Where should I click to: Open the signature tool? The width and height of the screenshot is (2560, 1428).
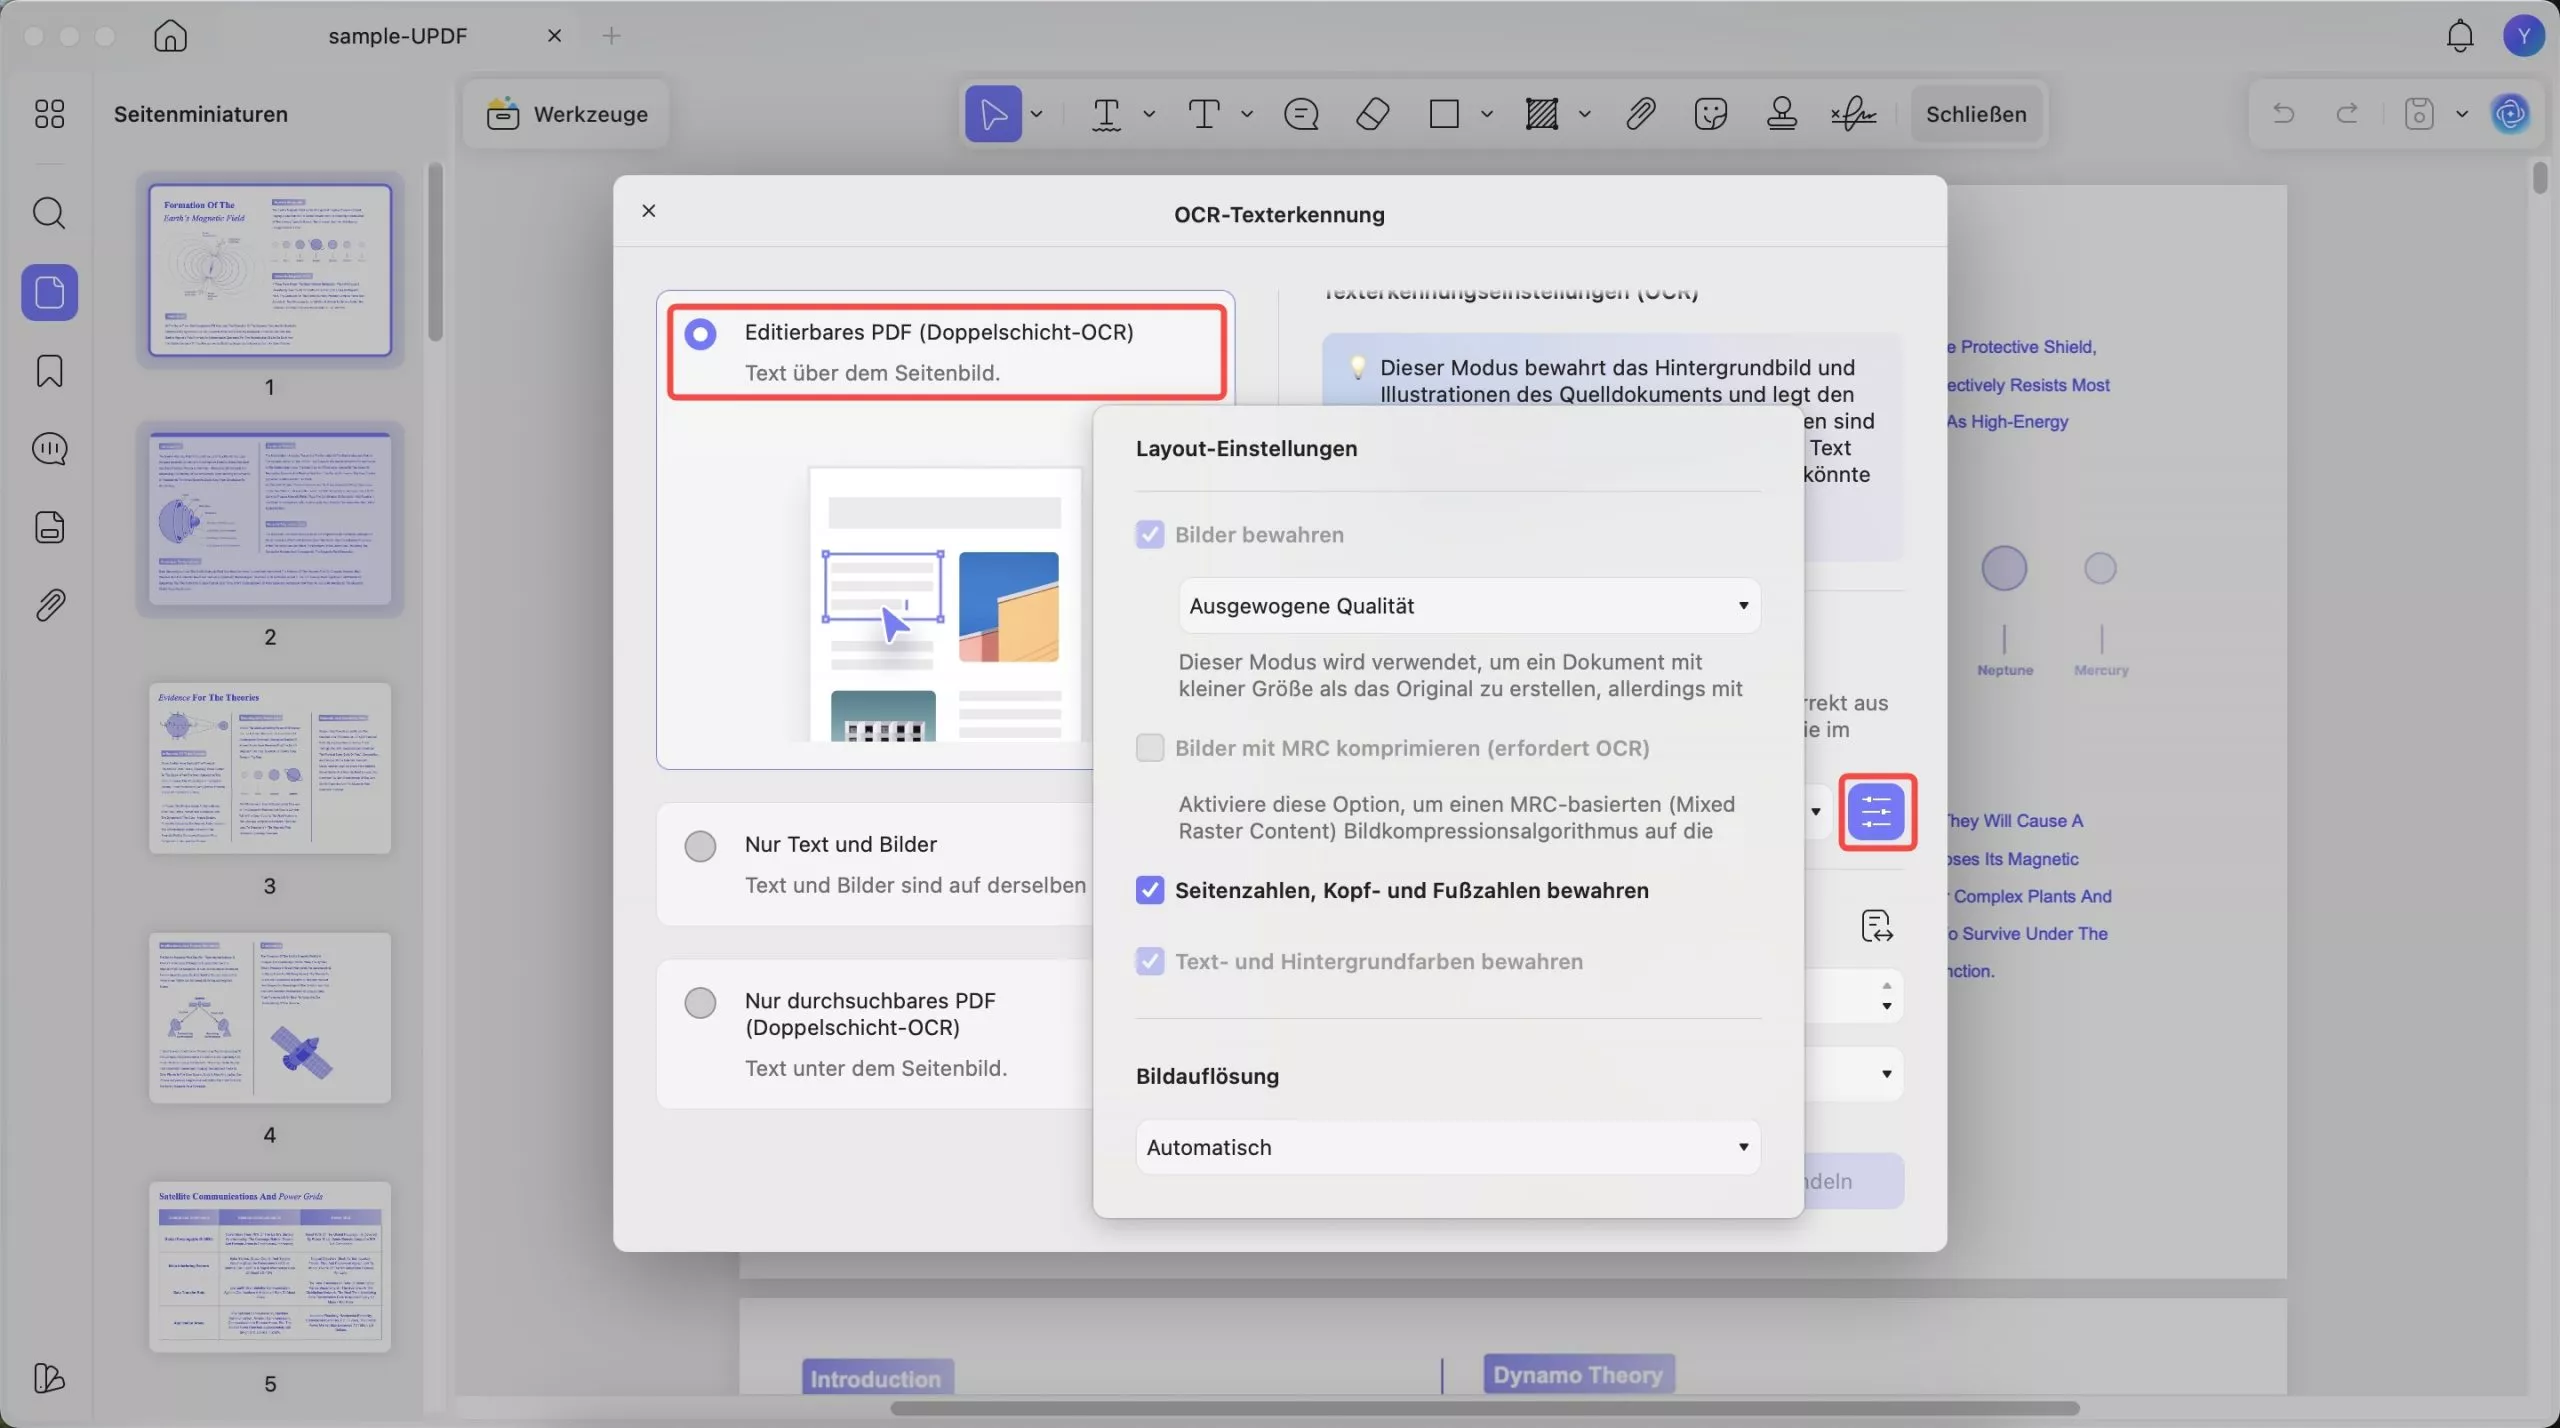pos(1853,114)
